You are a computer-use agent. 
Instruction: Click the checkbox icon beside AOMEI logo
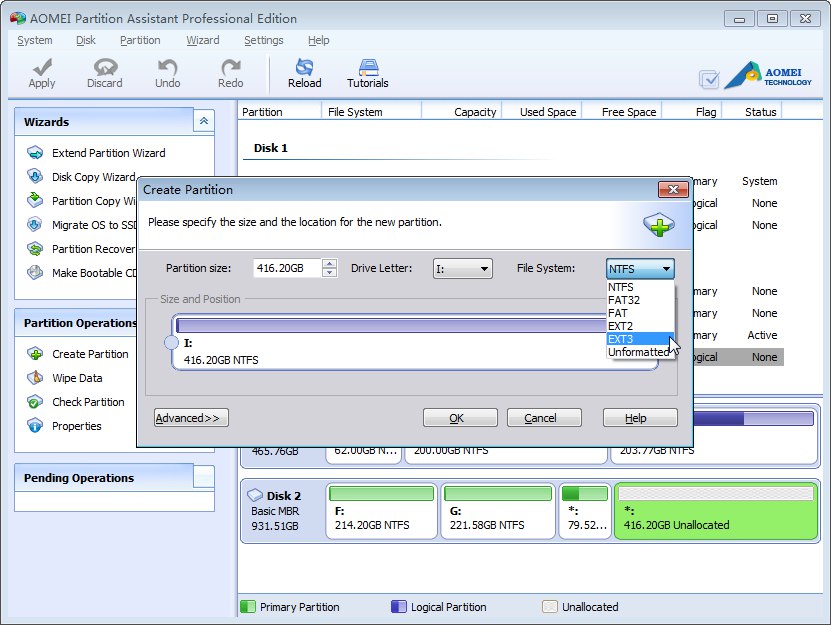[x=709, y=80]
